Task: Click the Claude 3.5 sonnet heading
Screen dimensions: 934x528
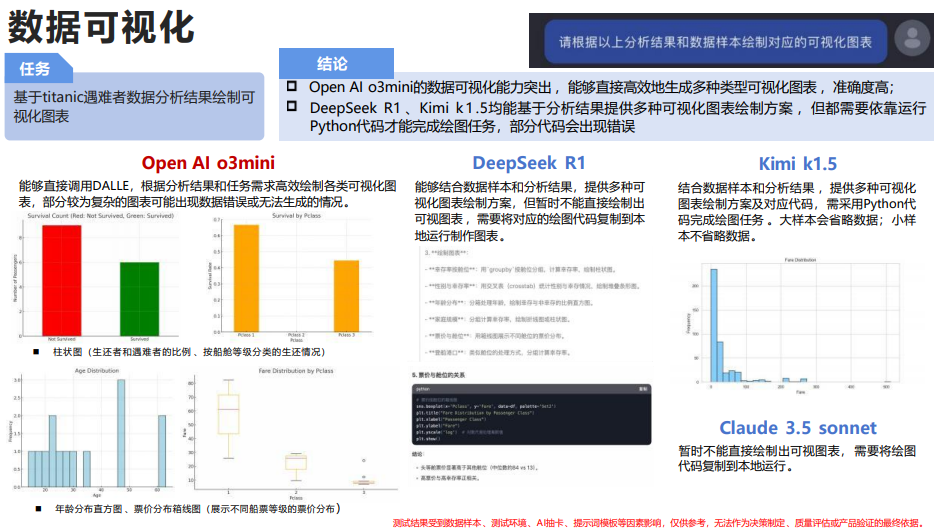Action: pos(798,428)
